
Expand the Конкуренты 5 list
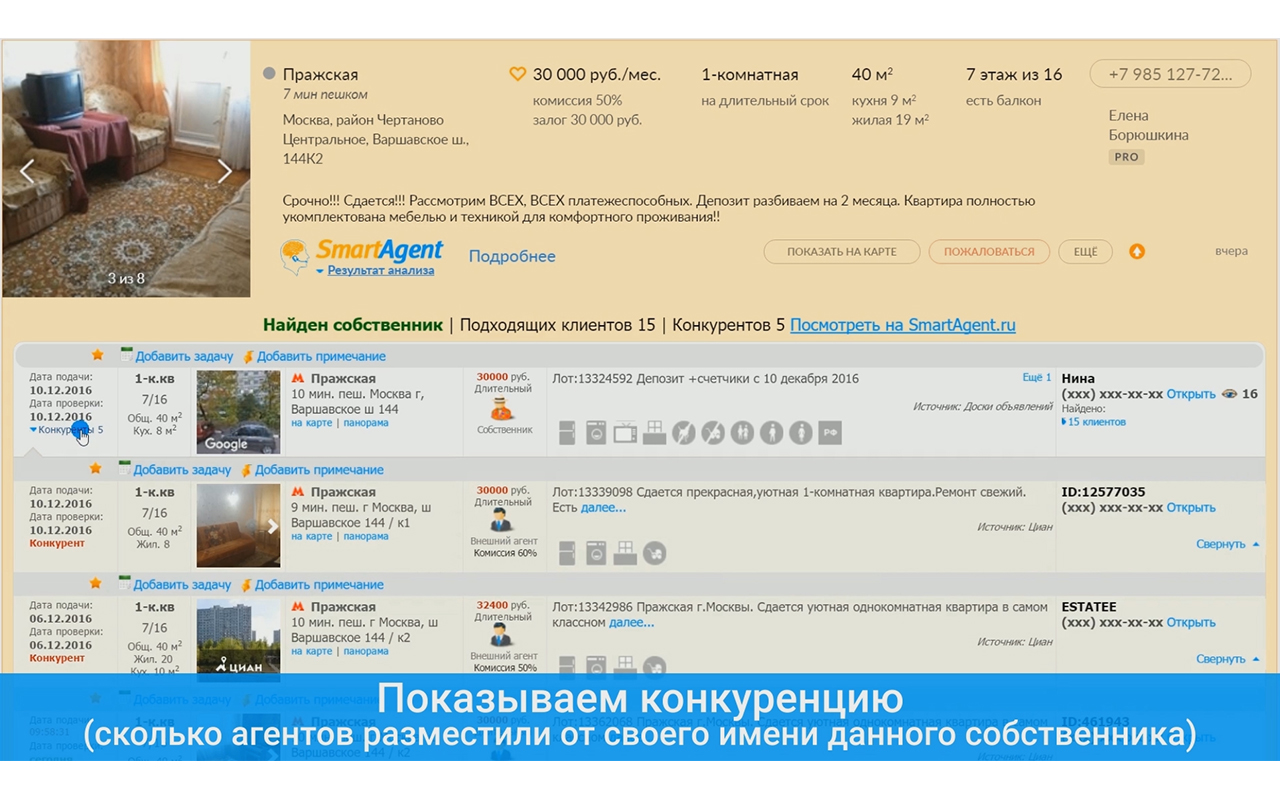point(67,430)
